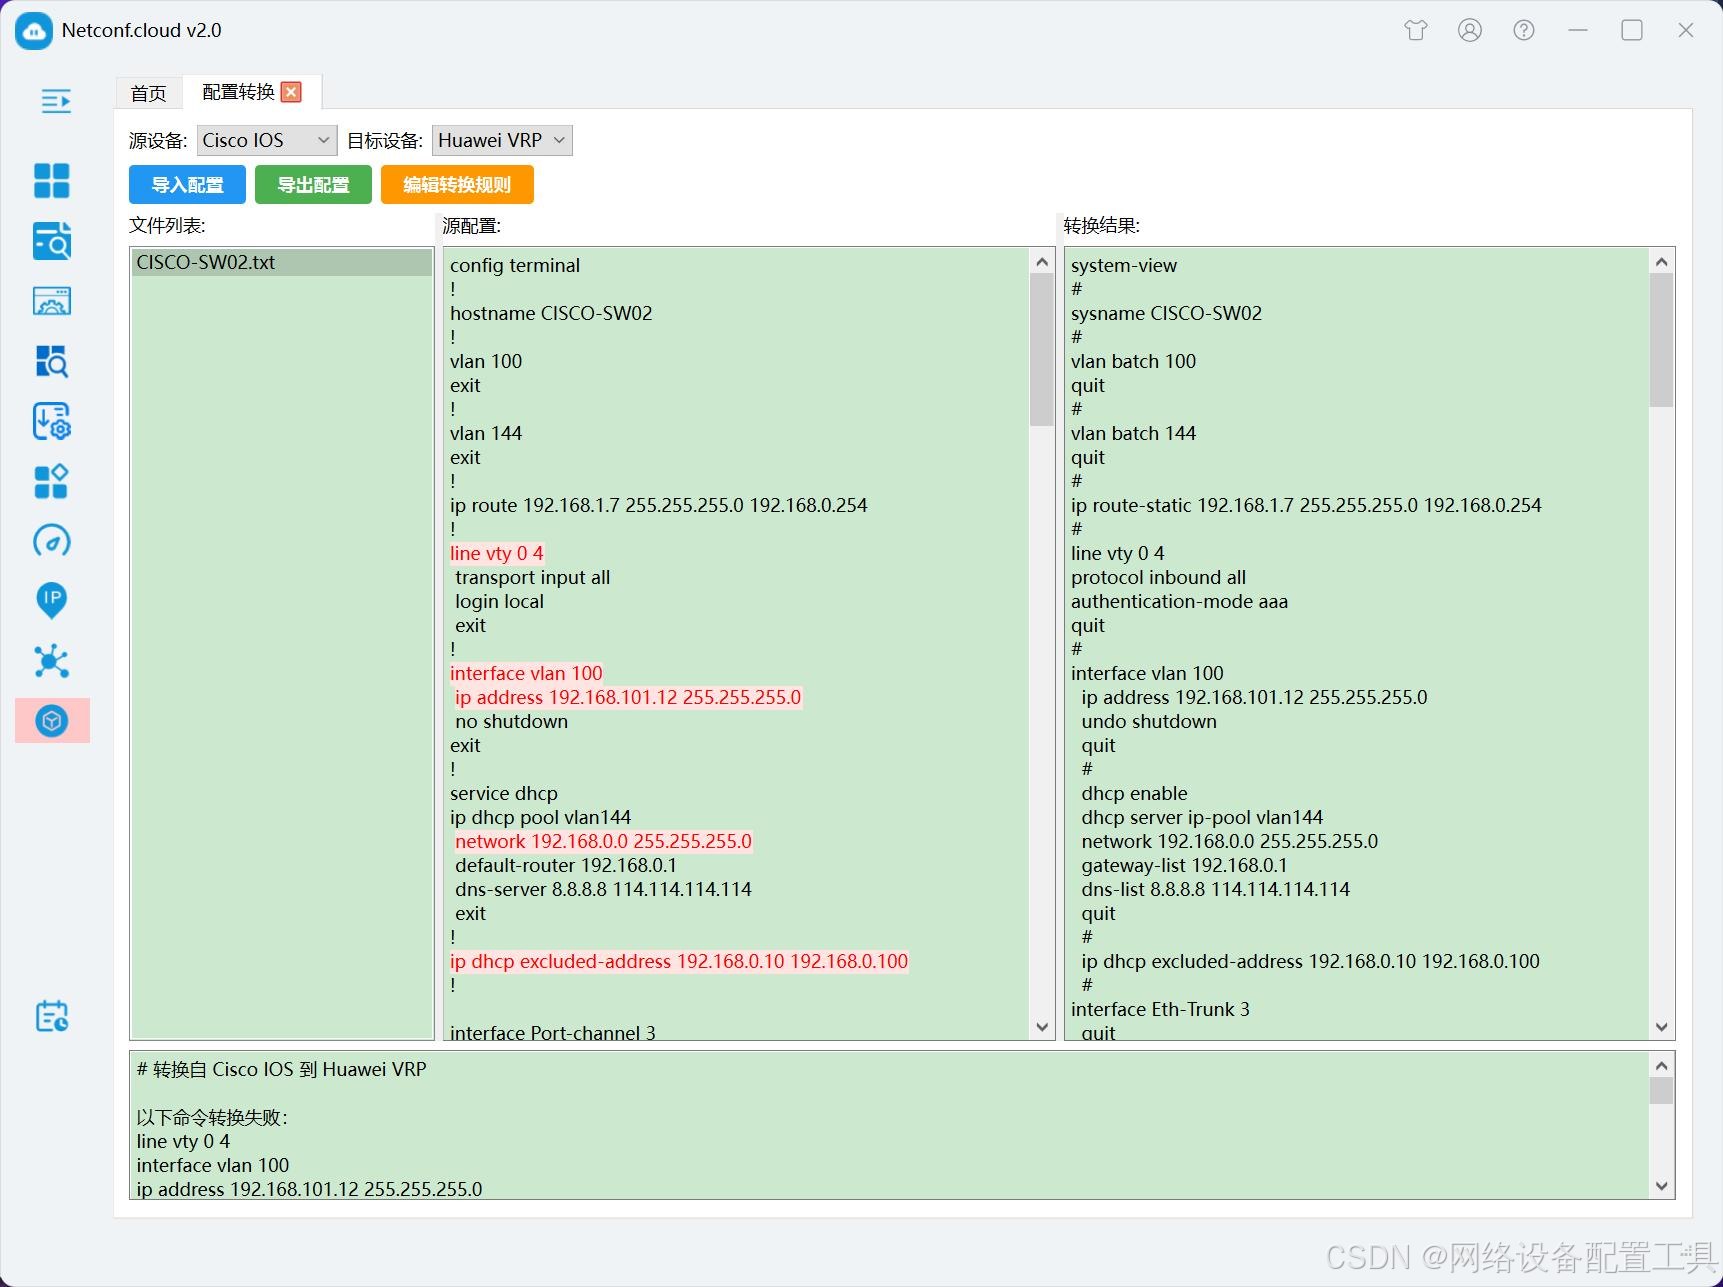
Task: Click 'vlan batch 144' in conversion result
Action: coord(1133,433)
